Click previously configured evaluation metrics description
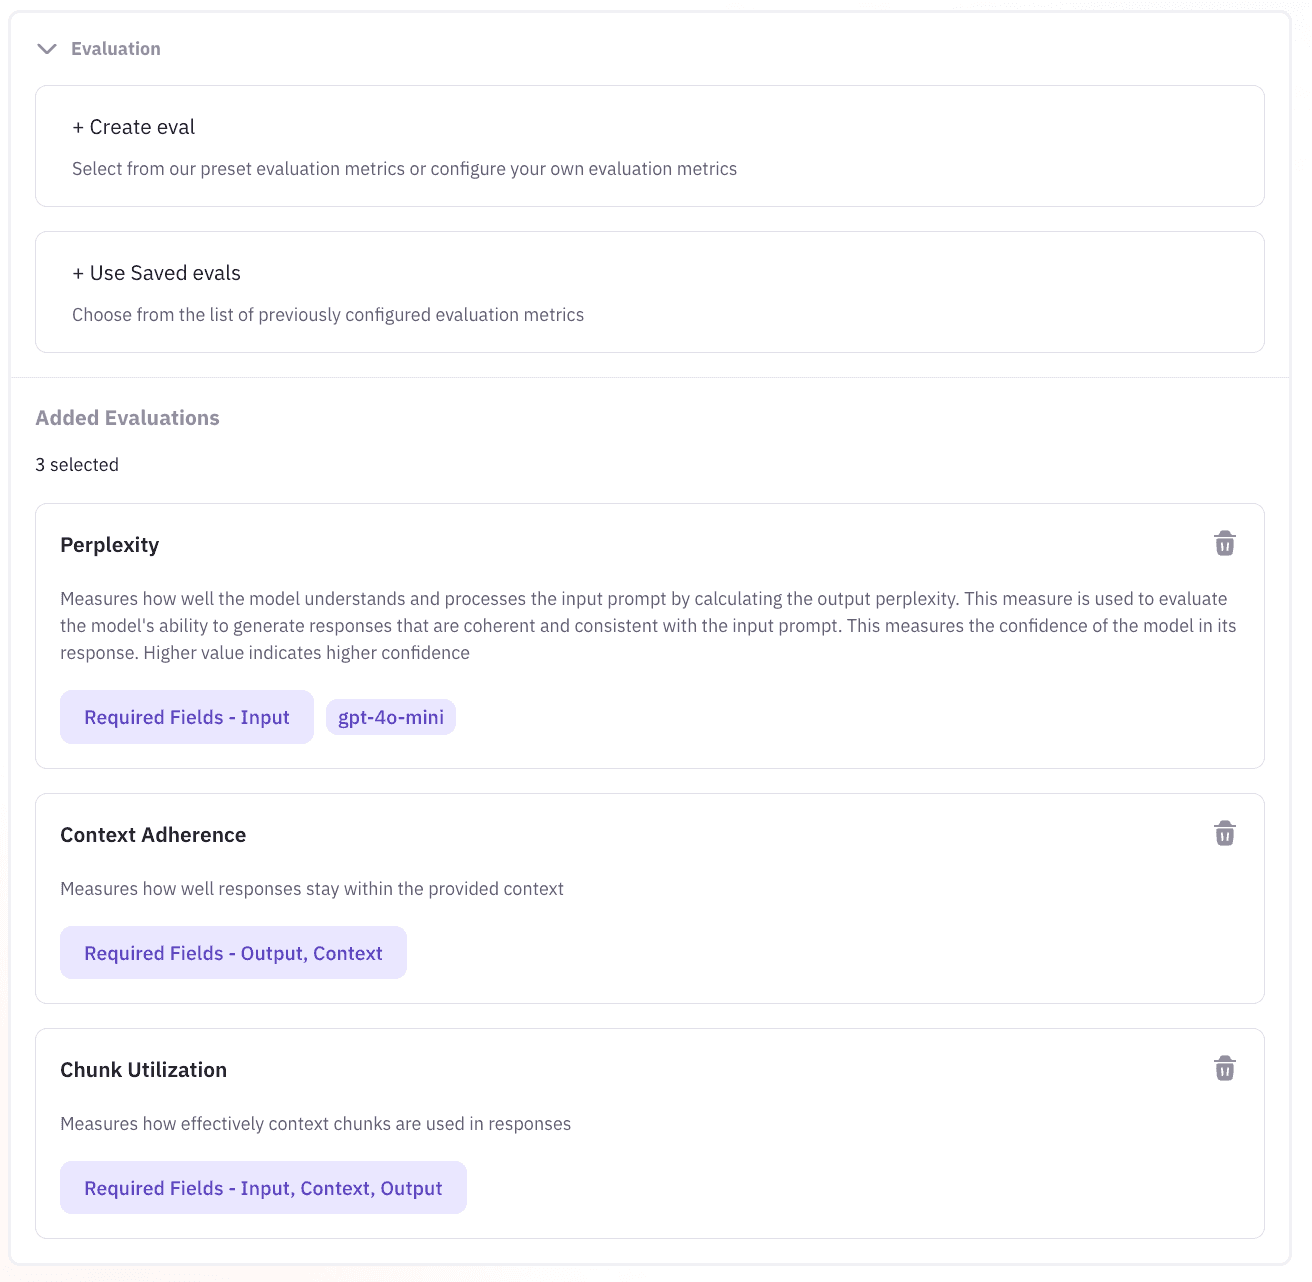1312x1282 pixels. (x=328, y=315)
